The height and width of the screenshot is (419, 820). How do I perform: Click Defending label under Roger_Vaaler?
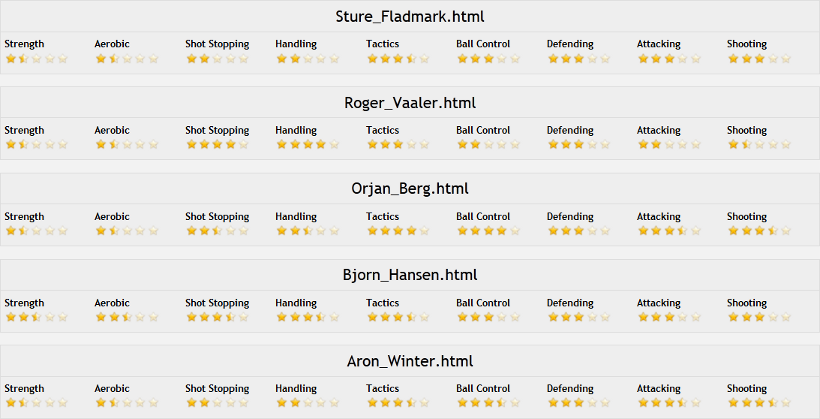[x=570, y=130]
